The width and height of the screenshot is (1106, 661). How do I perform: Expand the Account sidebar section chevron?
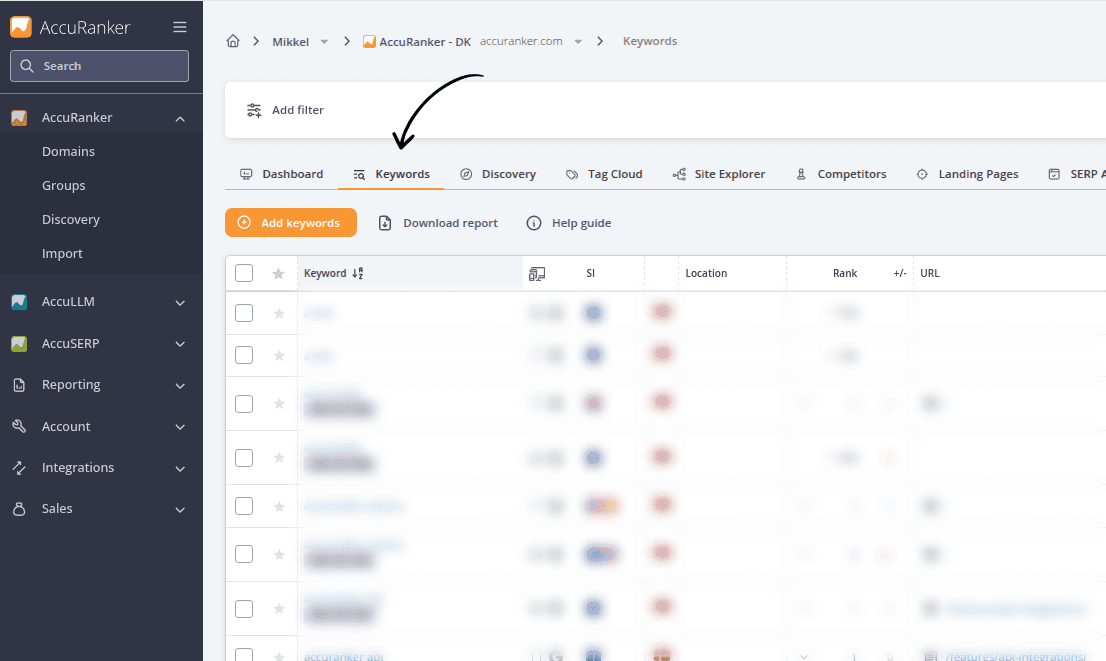pos(180,427)
